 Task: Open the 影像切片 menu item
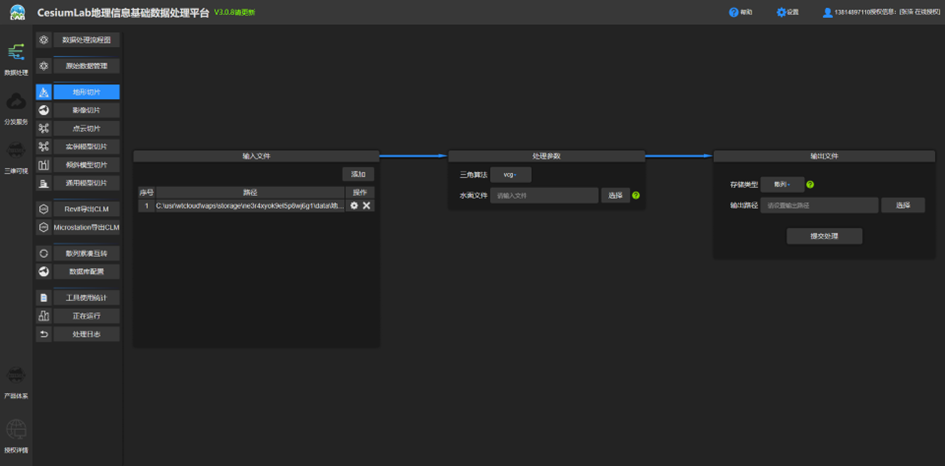point(87,110)
